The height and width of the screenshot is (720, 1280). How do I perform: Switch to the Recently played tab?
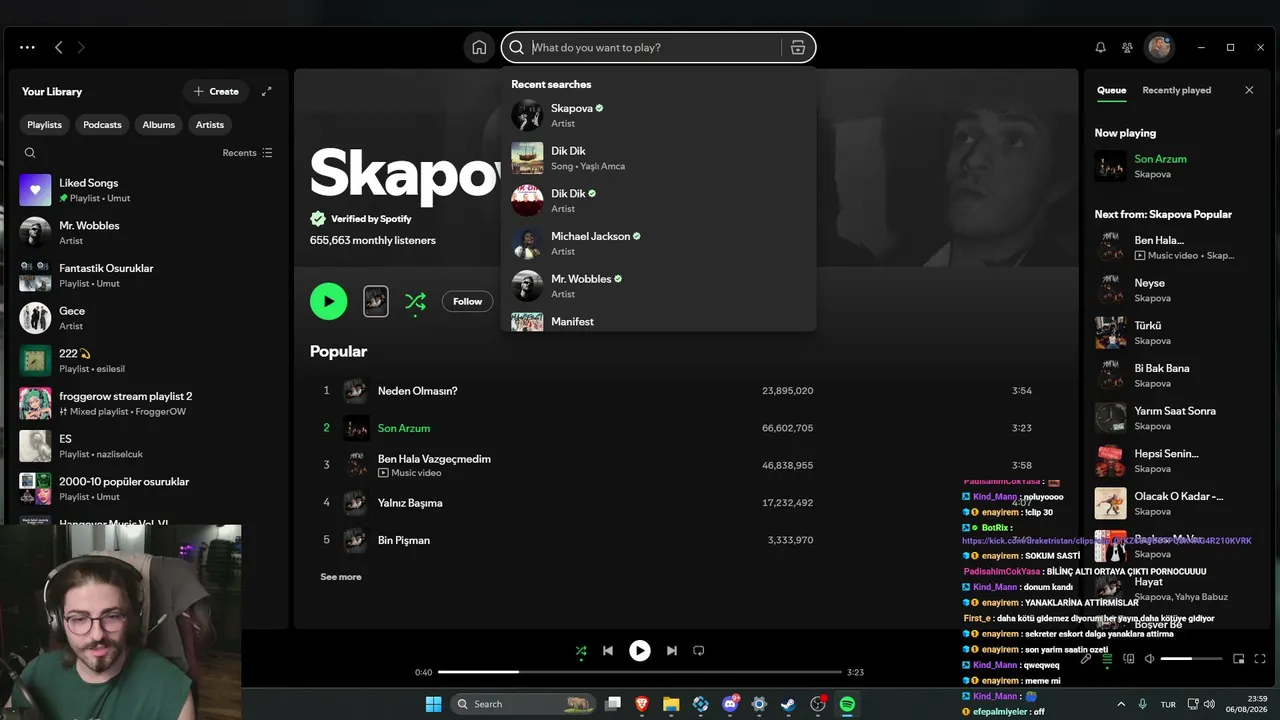(x=1177, y=90)
